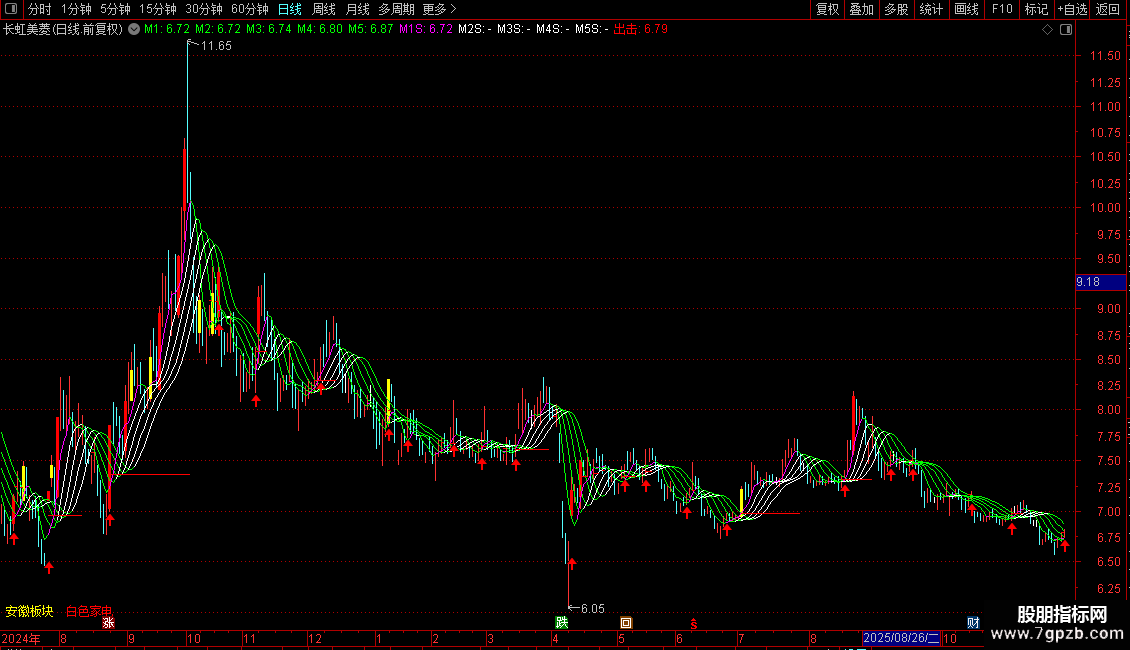Click the 长虹美菱(日线.前复权) title
This screenshot has height=650, width=1130.
pyautogui.click(x=63, y=30)
